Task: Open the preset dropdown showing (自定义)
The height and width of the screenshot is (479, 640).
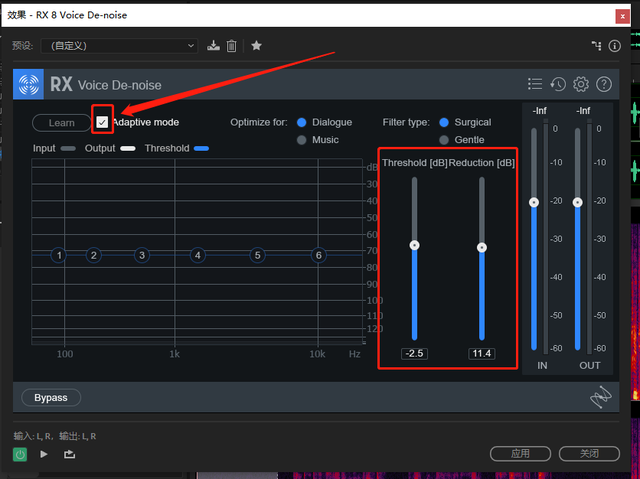Action: (x=119, y=46)
